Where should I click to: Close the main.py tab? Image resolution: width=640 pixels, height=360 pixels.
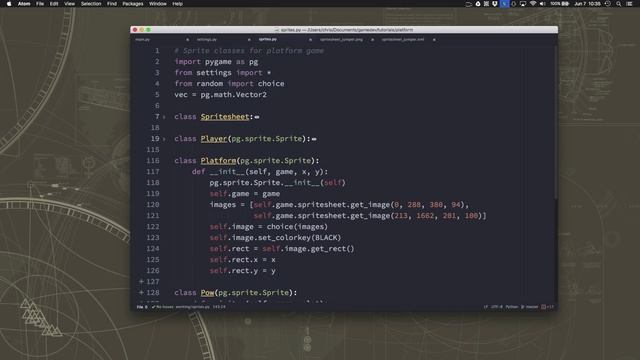[x=187, y=40]
